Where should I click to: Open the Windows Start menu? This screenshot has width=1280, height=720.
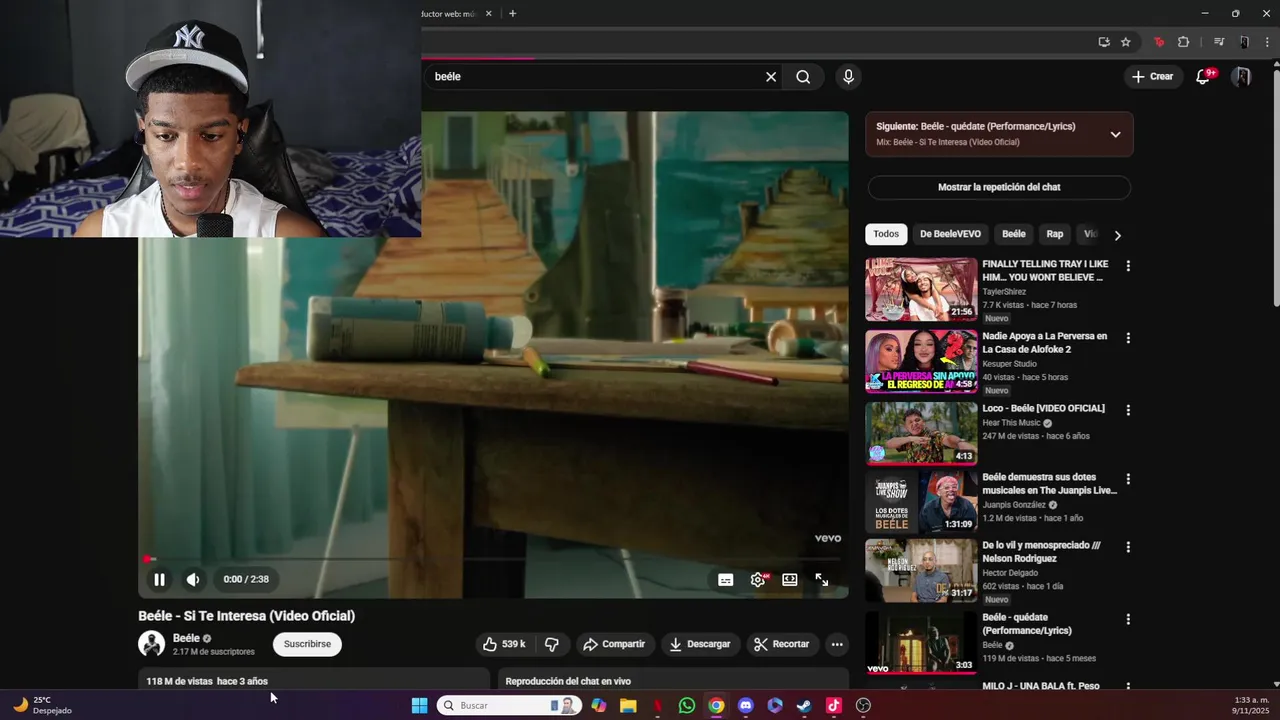tap(420, 706)
